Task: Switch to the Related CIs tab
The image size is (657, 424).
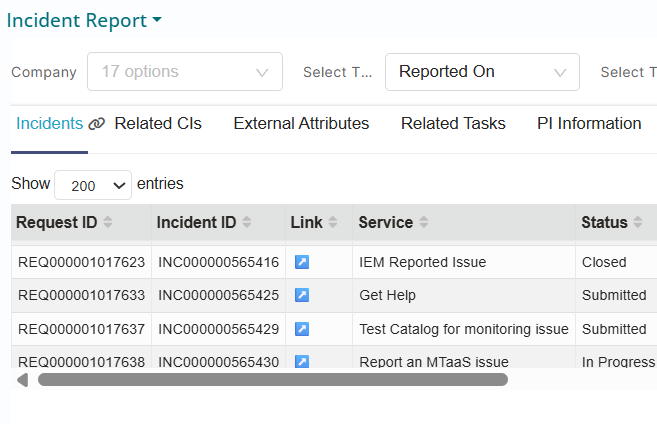Action: (x=158, y=124)
